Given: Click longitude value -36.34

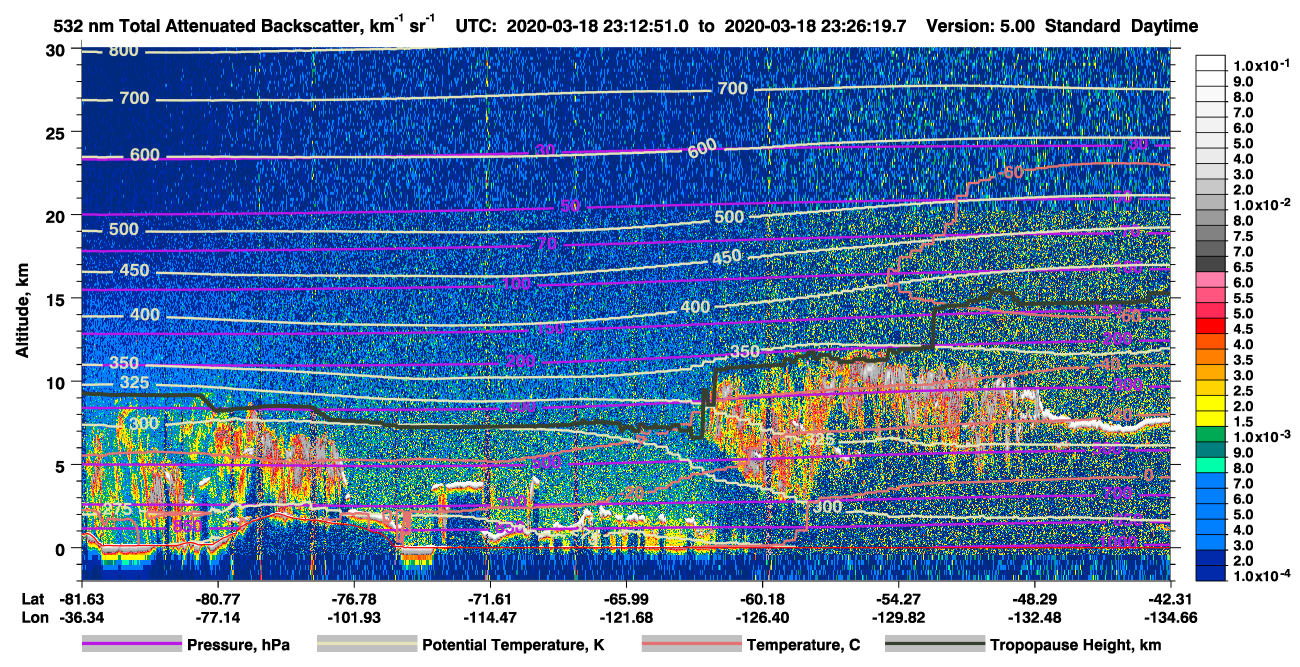Looking at the screenshot, I should pyautogui.click(x=80, y=616).
